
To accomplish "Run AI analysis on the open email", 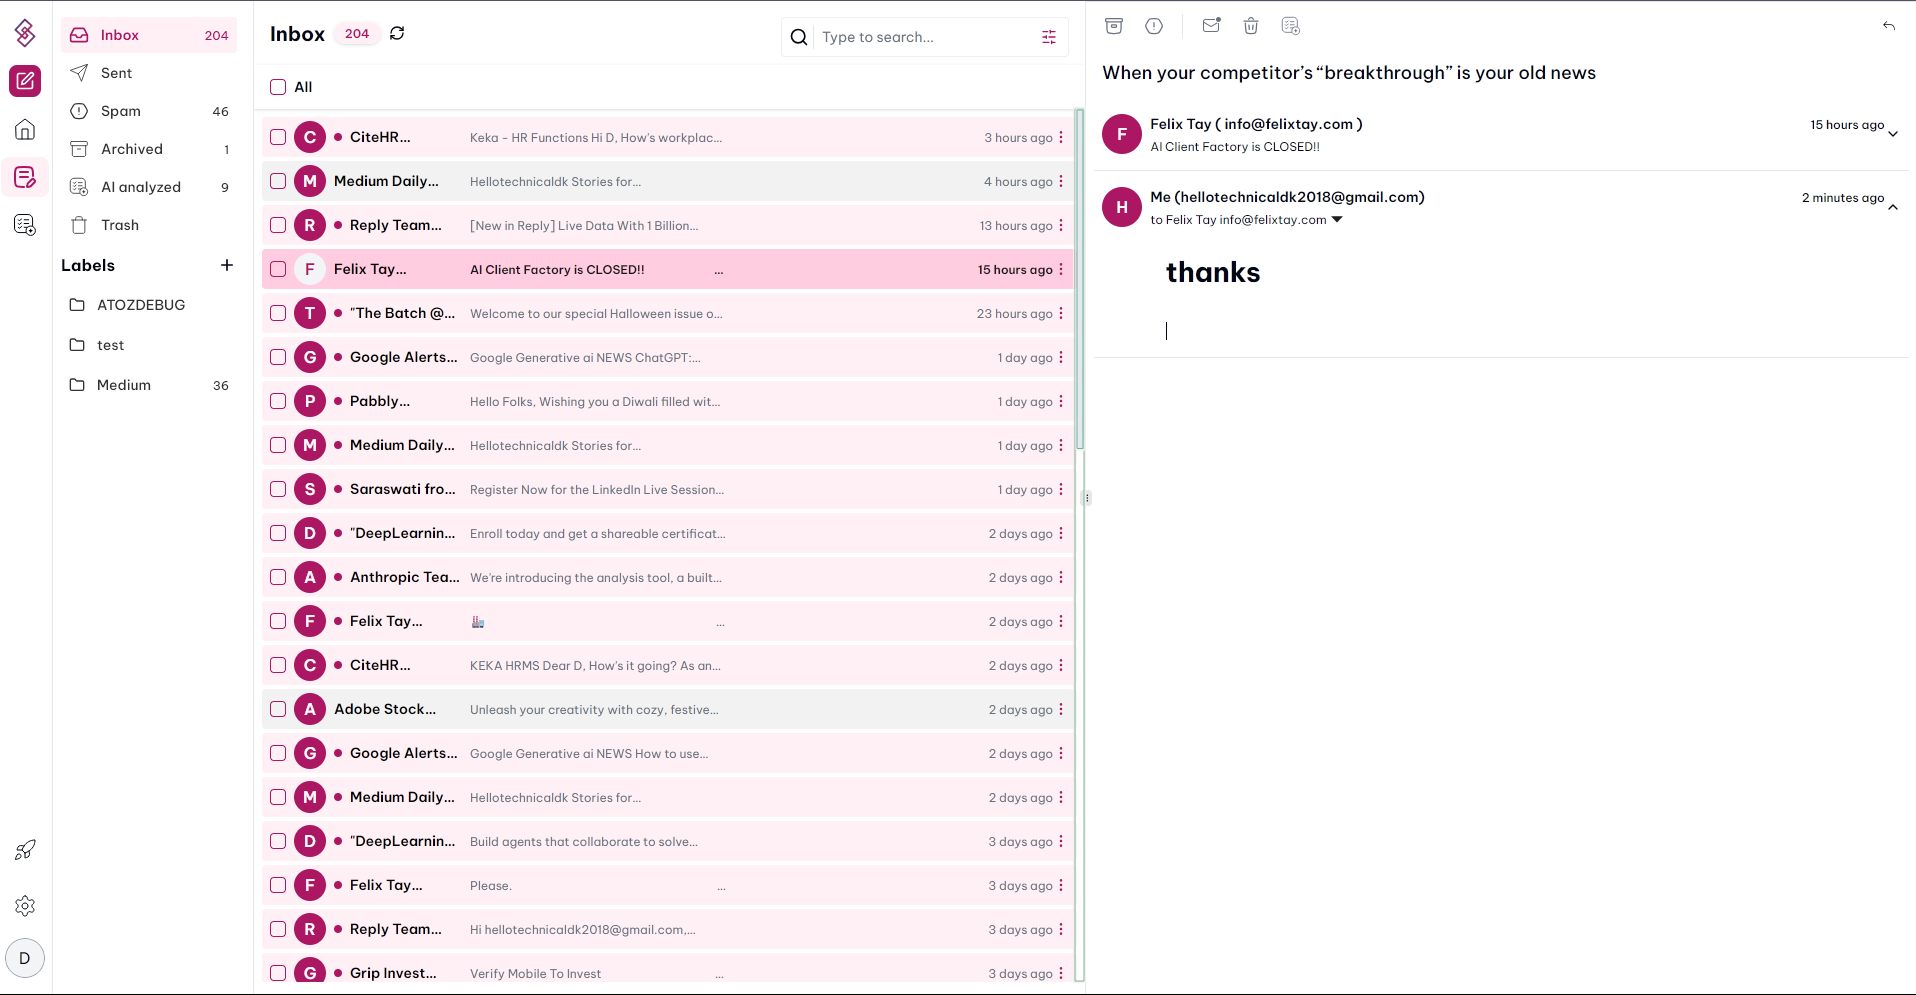I will pyautogui.click(x=1289, y=26).
